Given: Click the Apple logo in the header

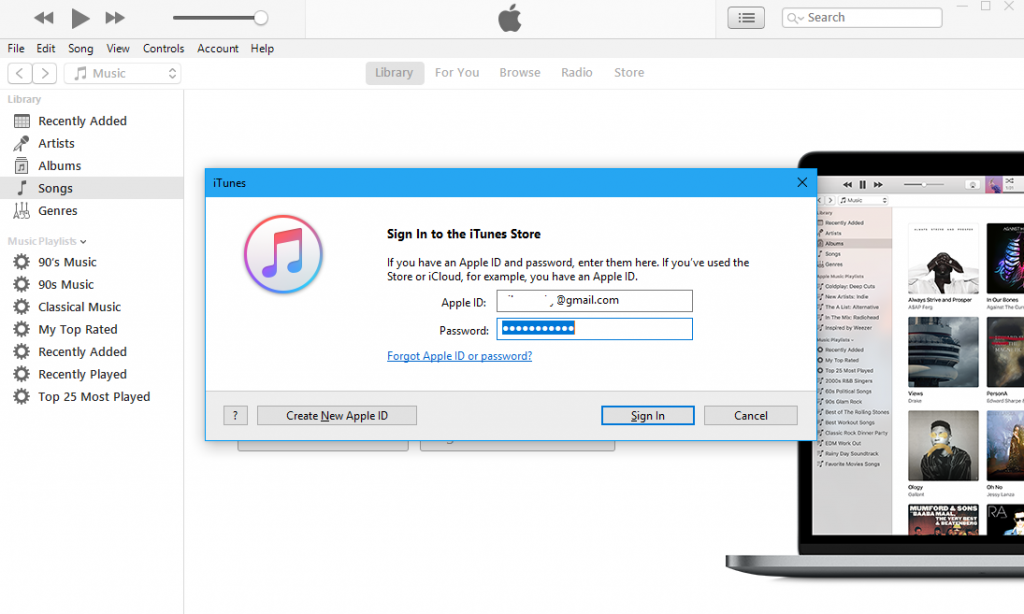Looking at the screenshot, I should click(510, 18).
